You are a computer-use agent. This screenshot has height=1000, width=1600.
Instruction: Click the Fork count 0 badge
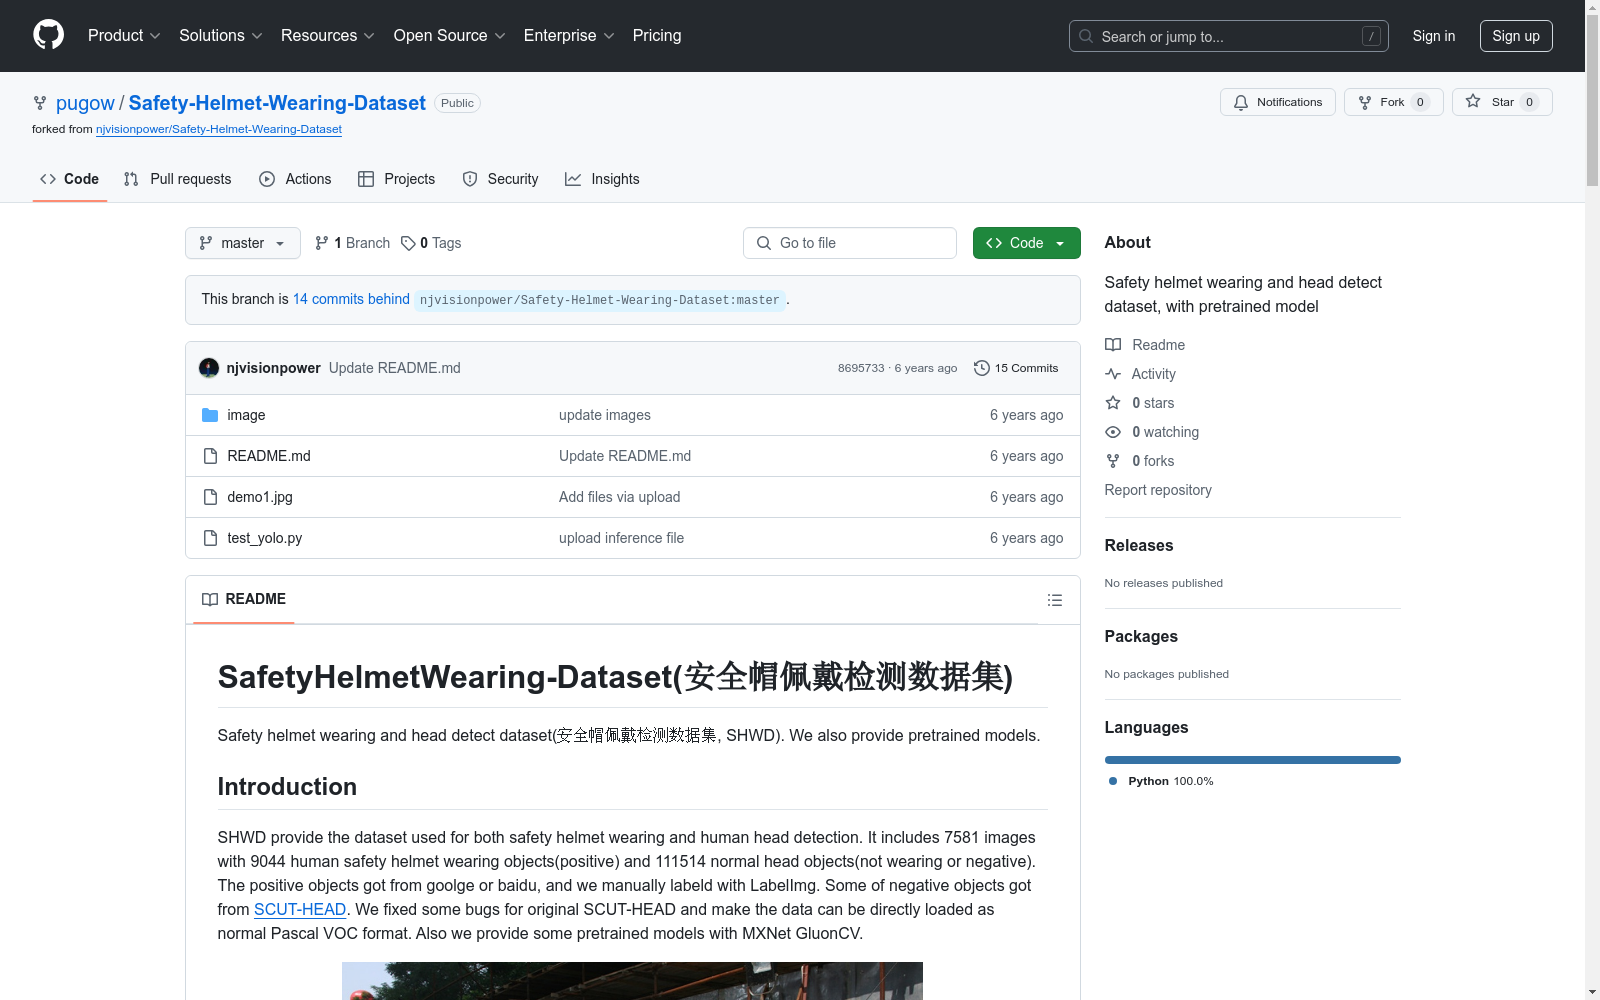[x=1420, y=102]
